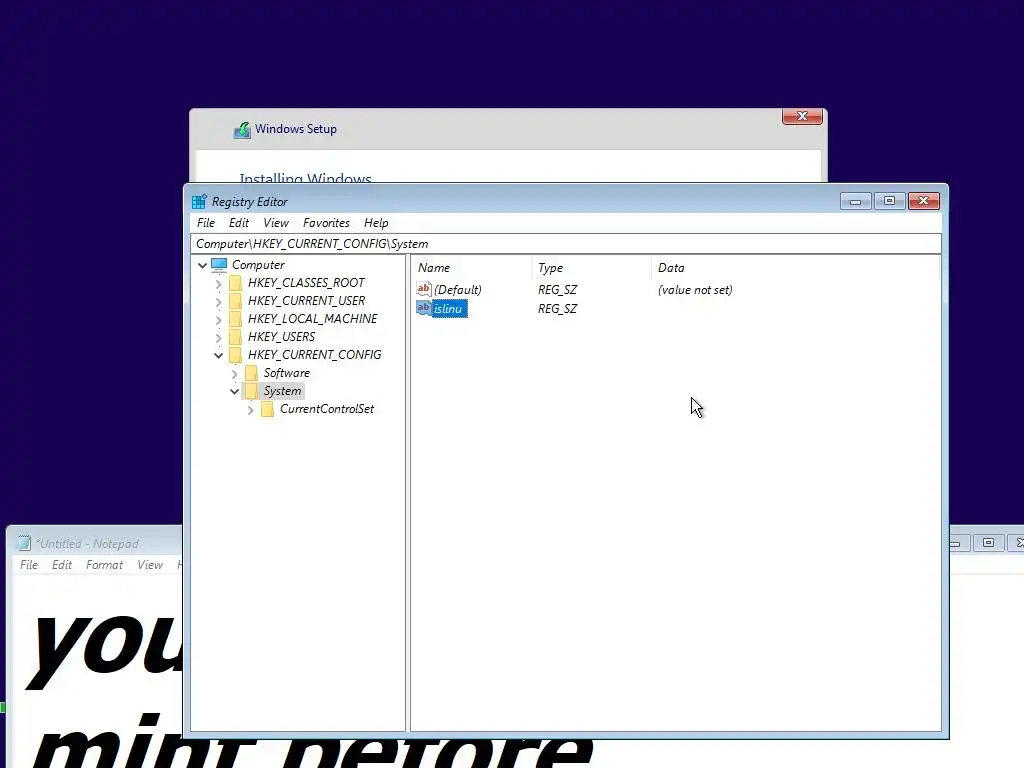This screenshot has width=1024, height=768.
Task: Click the HKEY_LOCAL_MACHINE folder icon
Action: click(235, 319)
